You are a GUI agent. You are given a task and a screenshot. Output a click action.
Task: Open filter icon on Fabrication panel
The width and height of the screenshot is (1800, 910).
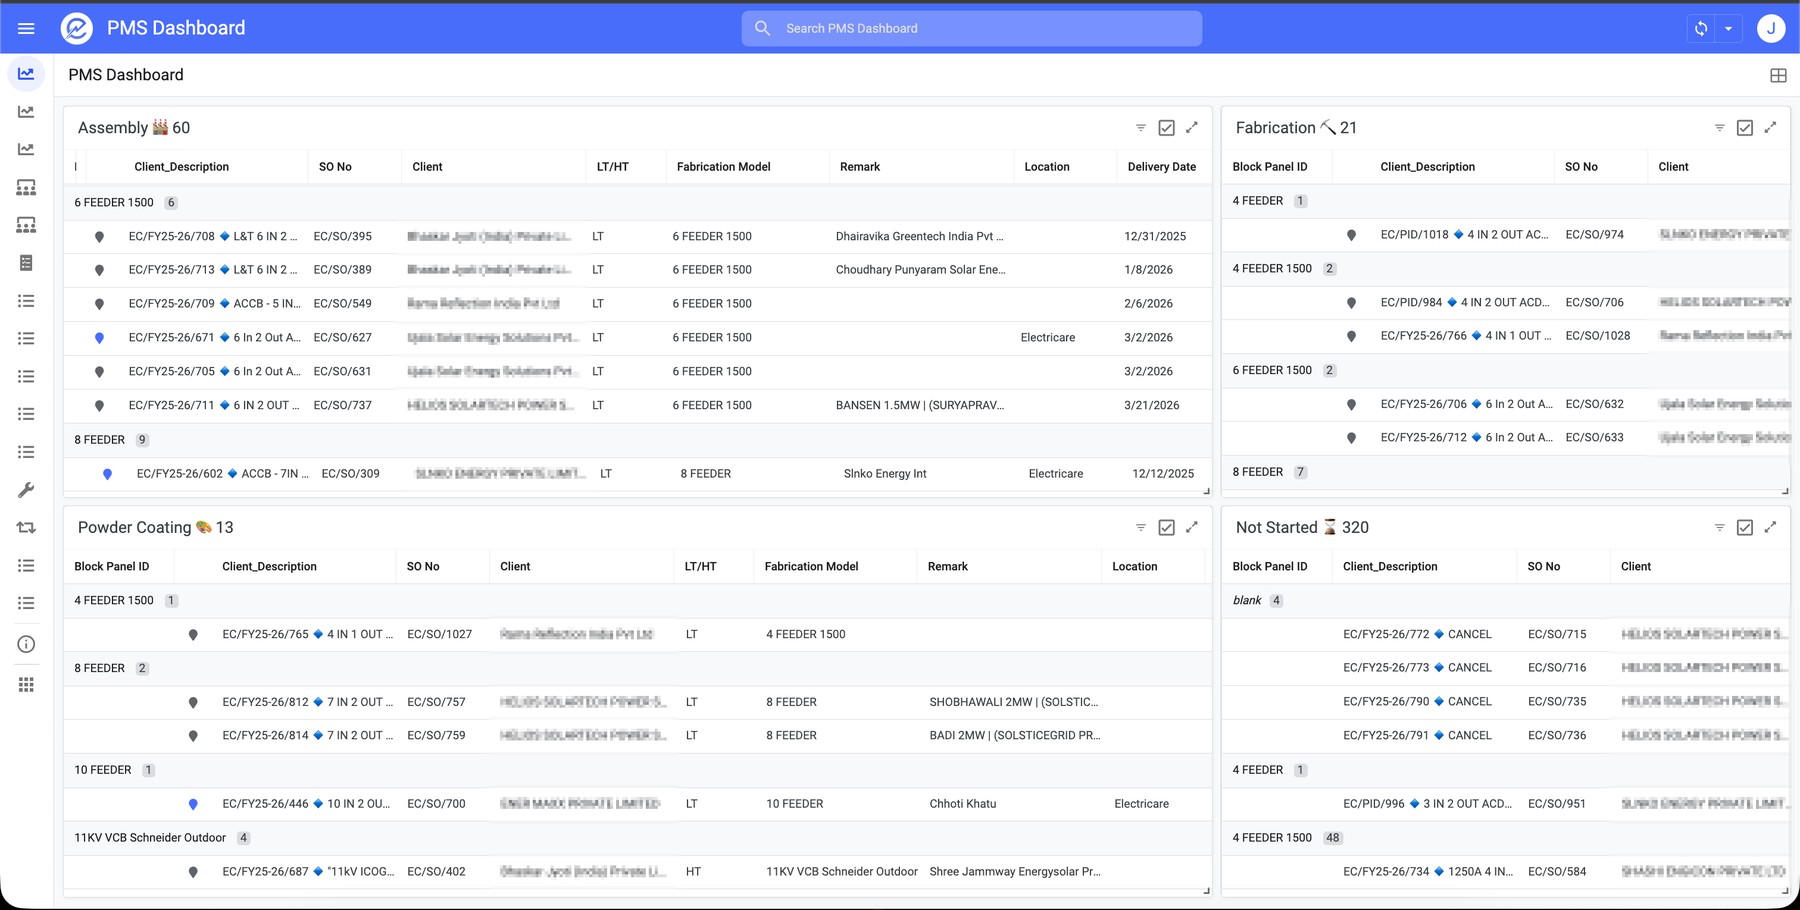pos(1719,128)
